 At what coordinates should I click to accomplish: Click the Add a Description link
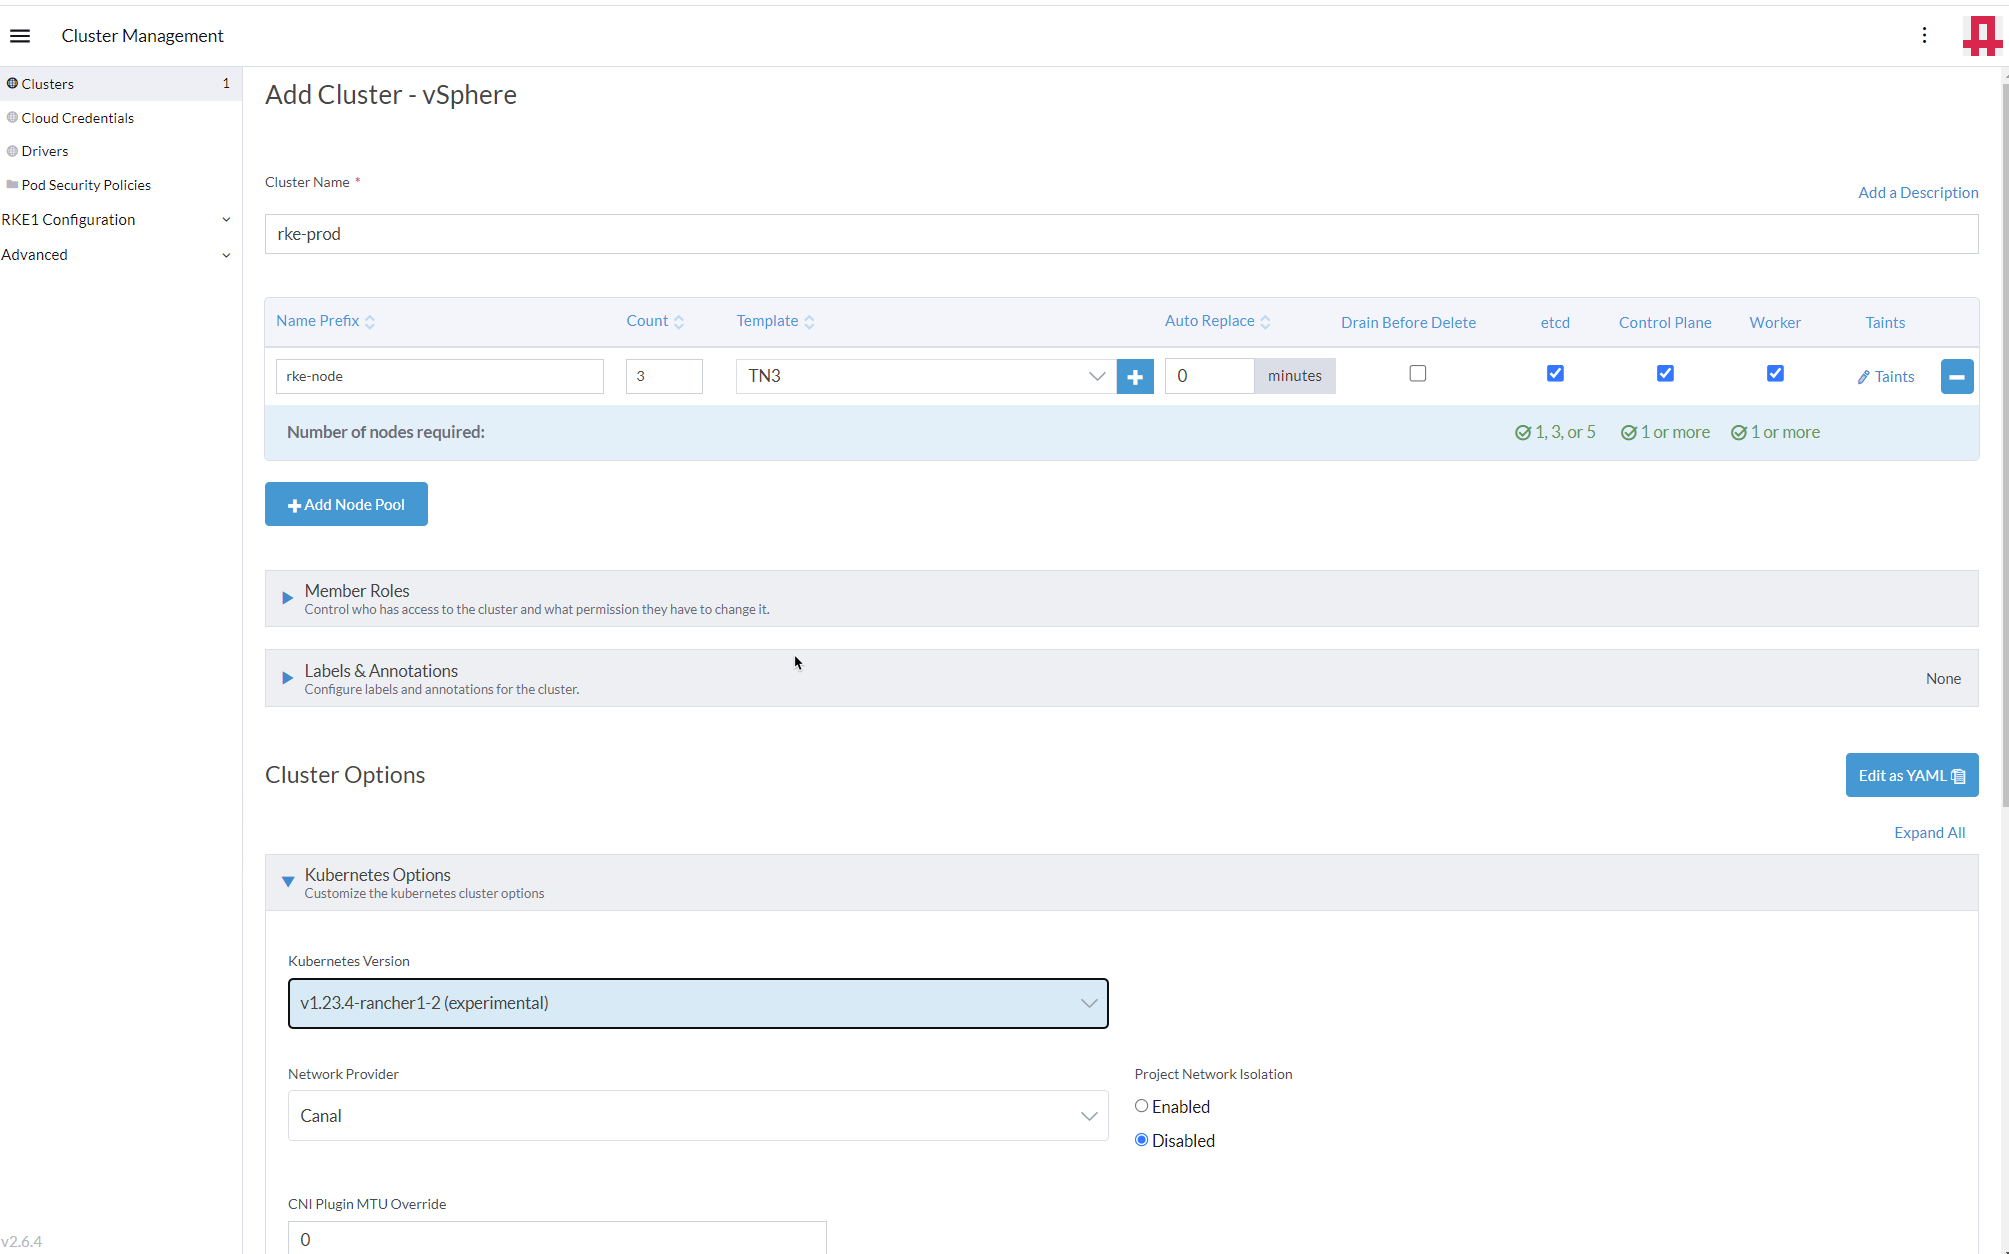(1917, 193)
